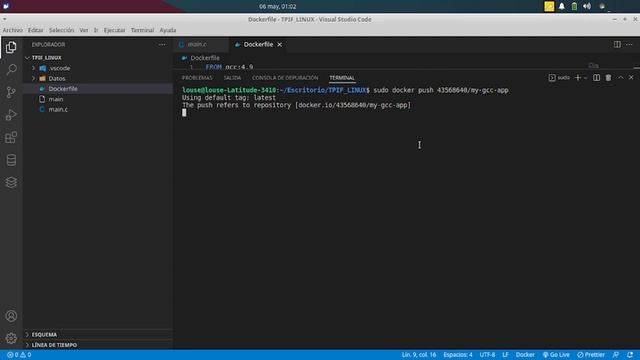
Task: Open the database extension view
Action: 11,160
